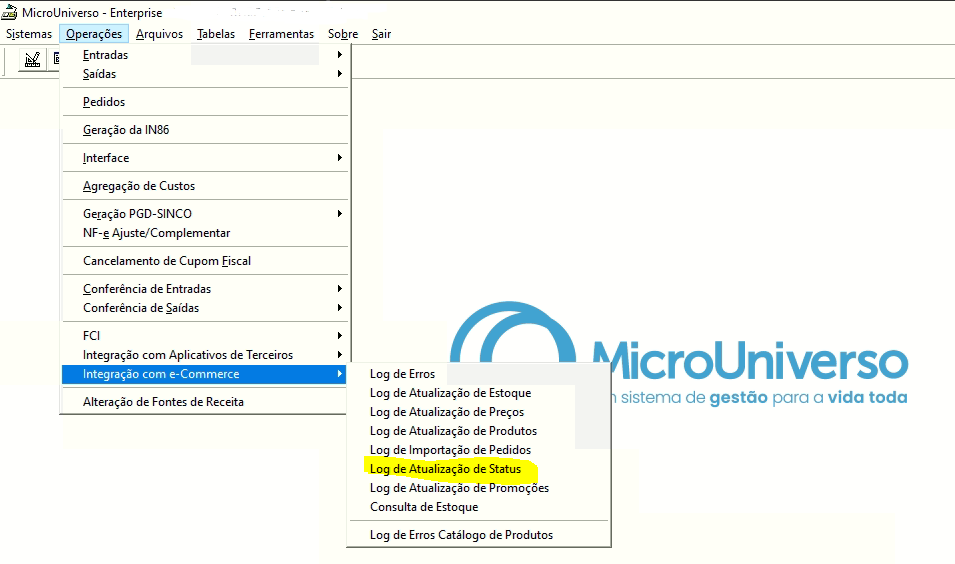Screen dimensions: 955x564
Task: Click the chart toolbar icon
Action: (x=32, y=59)
